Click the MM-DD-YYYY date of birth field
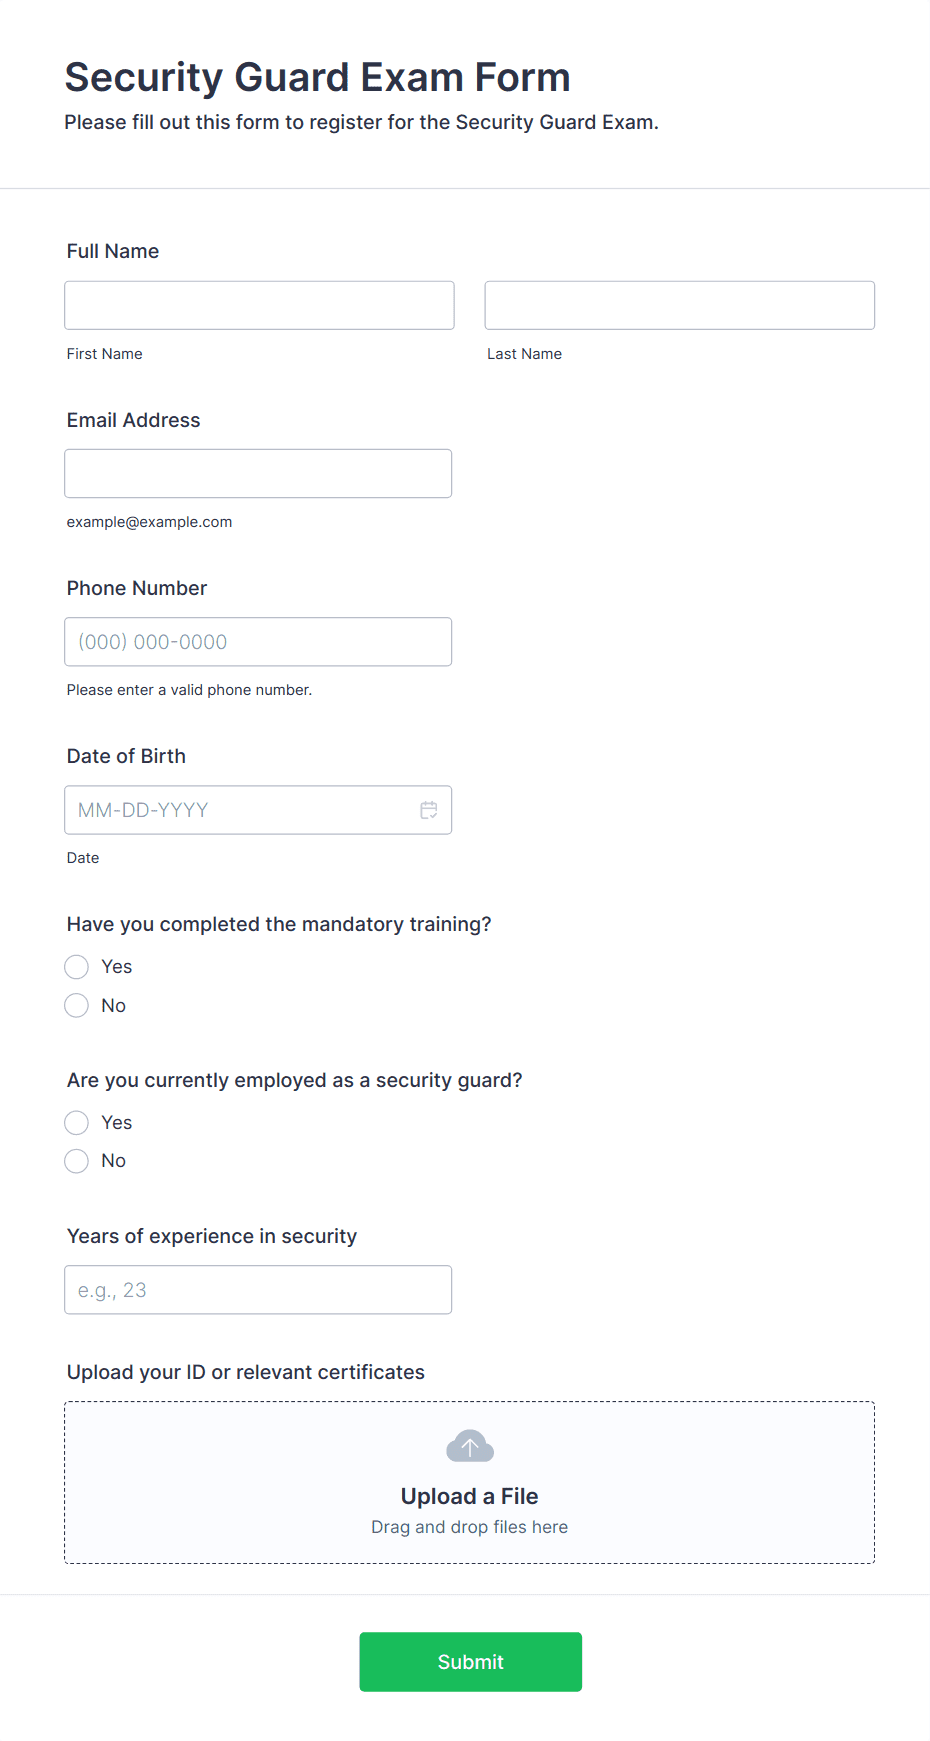This screenshot has width=930, height=1741. [240, 810]
